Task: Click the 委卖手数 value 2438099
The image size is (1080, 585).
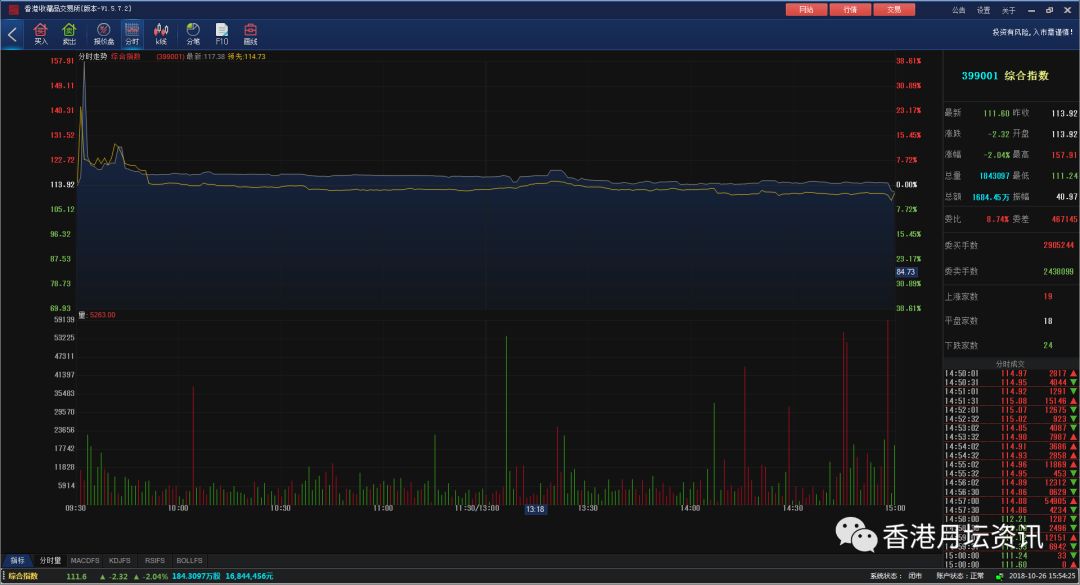Action: pyautogui.click(x=1059, y=271)
